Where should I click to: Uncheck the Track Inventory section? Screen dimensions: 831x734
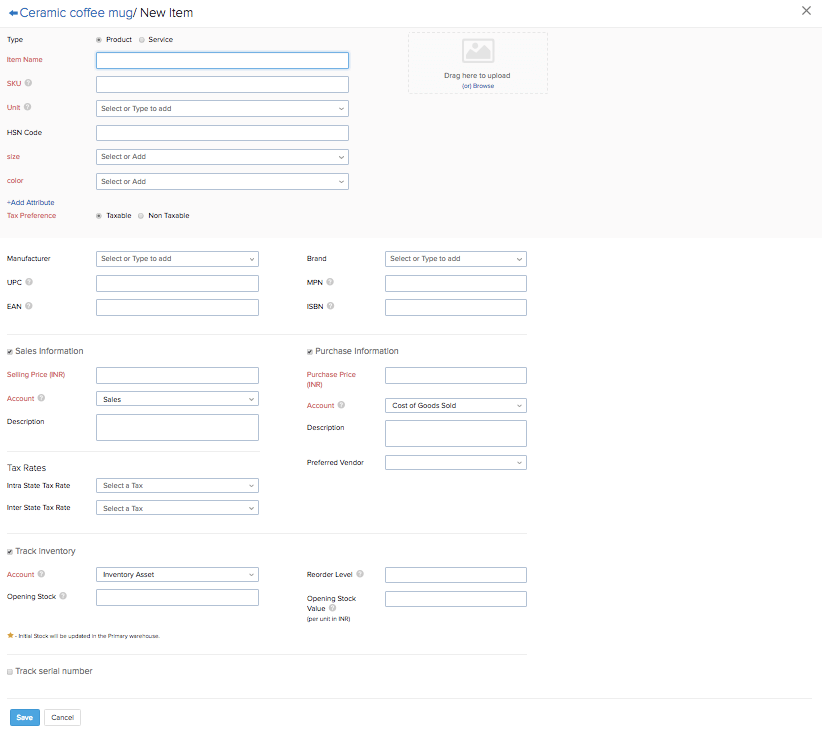[9, 550]
